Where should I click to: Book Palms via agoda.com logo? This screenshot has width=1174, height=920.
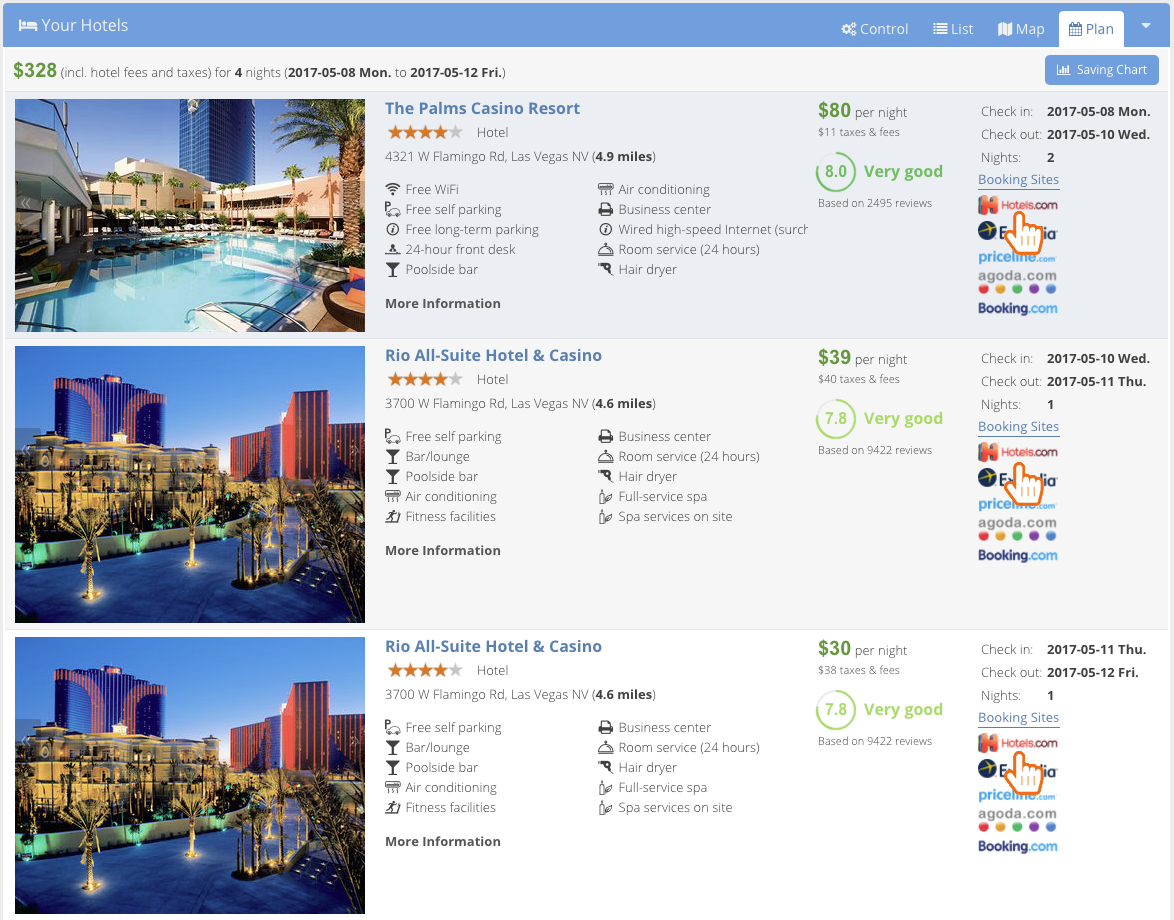(1018, 281)
